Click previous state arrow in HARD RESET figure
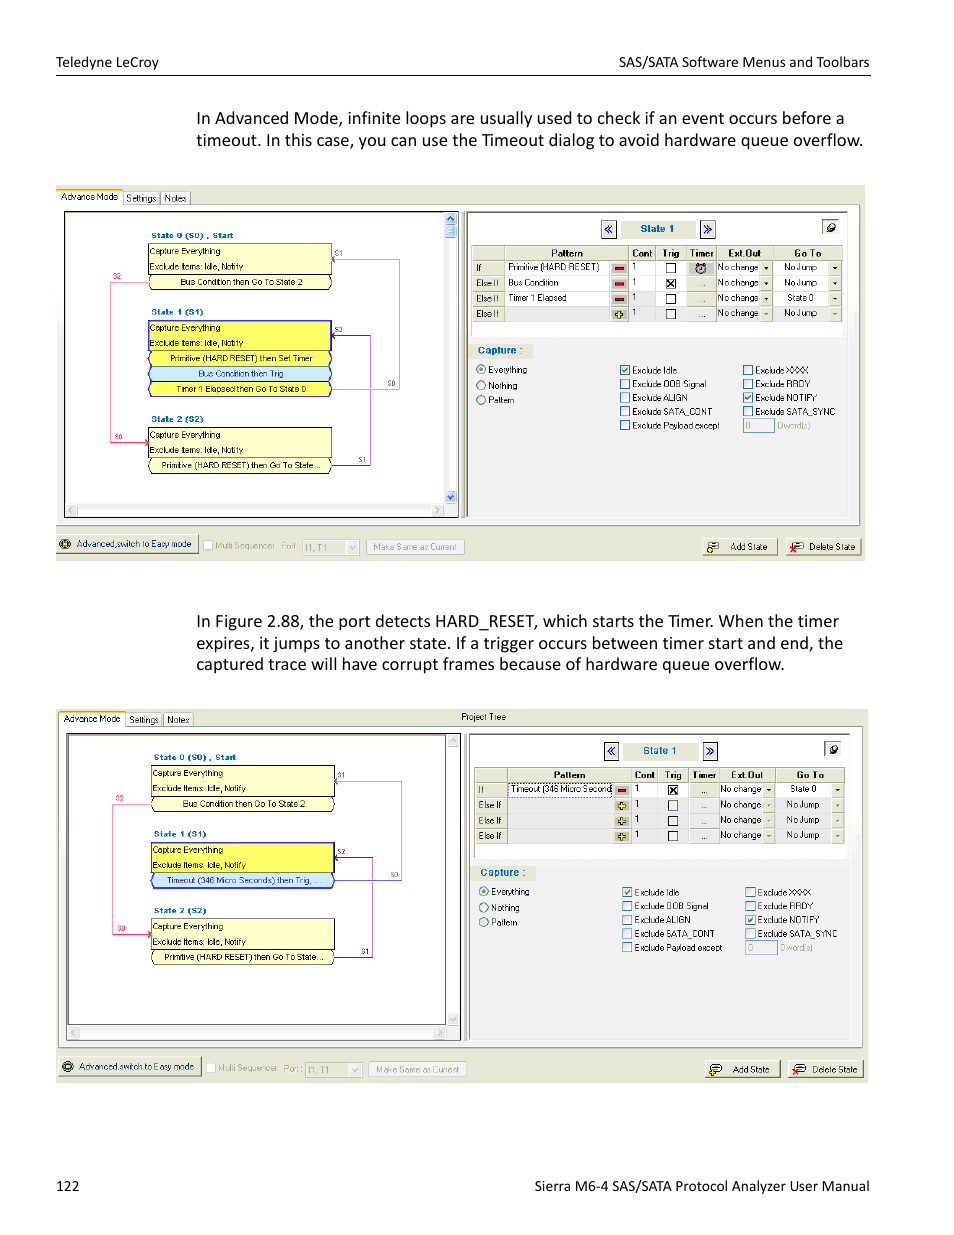The width and height of the screenshot is (954, 1235). (608, 229)
